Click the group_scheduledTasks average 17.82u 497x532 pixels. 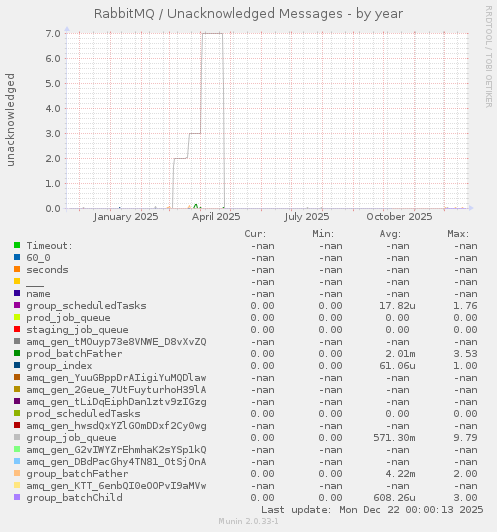click(397, 306)
